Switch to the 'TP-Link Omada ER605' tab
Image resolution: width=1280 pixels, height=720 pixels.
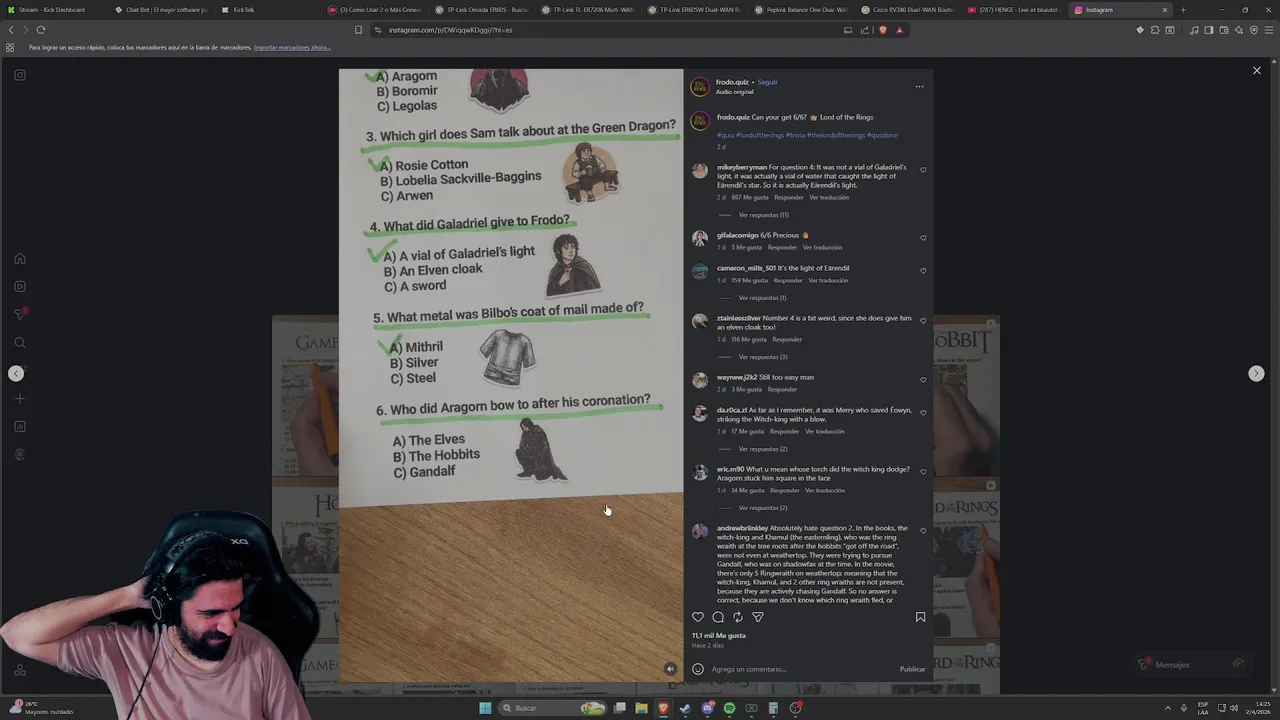point(480,10)
